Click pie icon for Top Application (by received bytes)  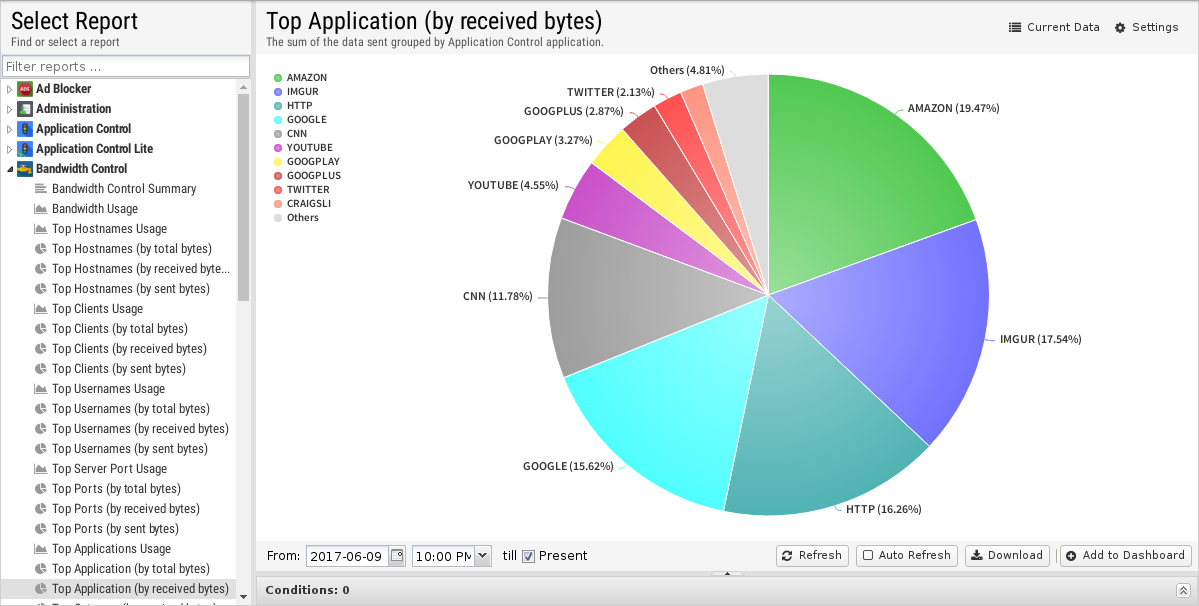pyautogui.click(x=41, y=588)
